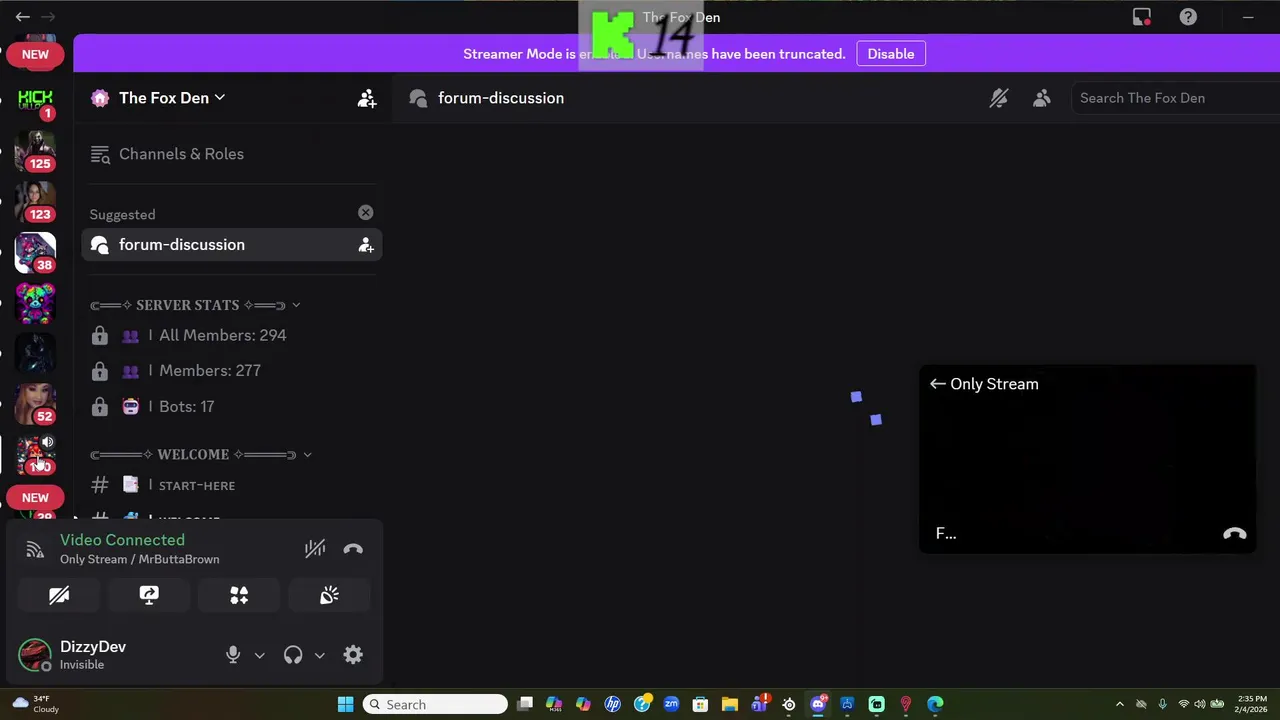Open Microsoft Store on the taskbar
Image resolution: width=1280 pixels, height=720 pixels.
tap(700, 705)
